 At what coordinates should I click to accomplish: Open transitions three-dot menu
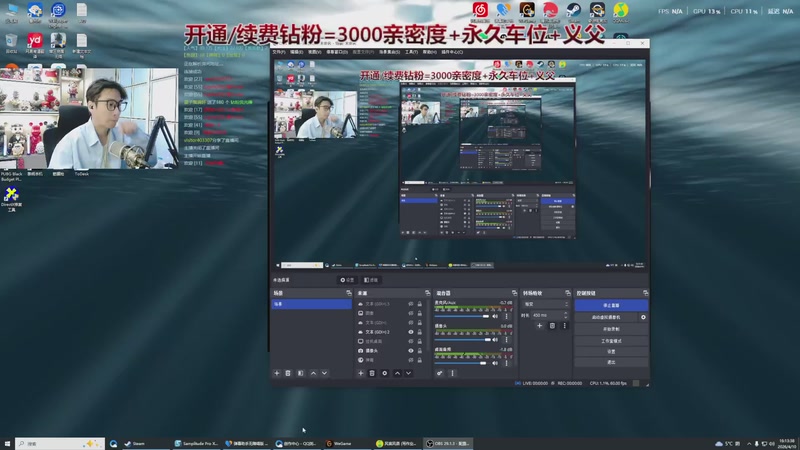click(x=564, y=326)
